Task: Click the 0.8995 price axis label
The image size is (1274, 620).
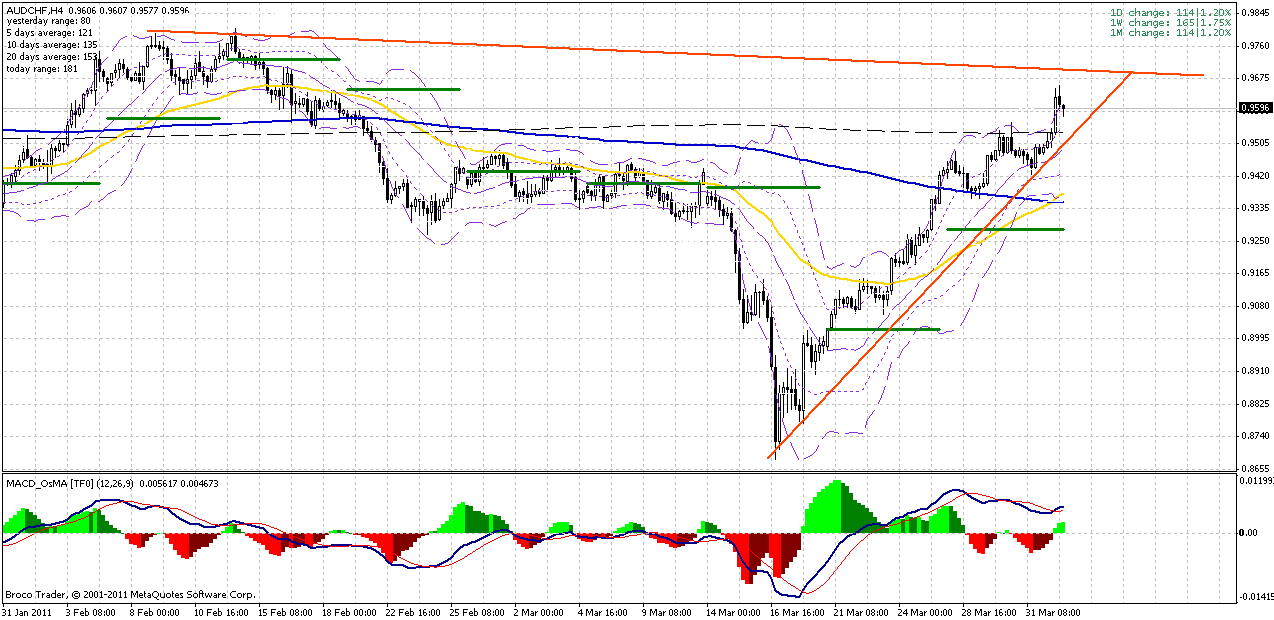Action: pyautogui.click(x=1255, y=338)
